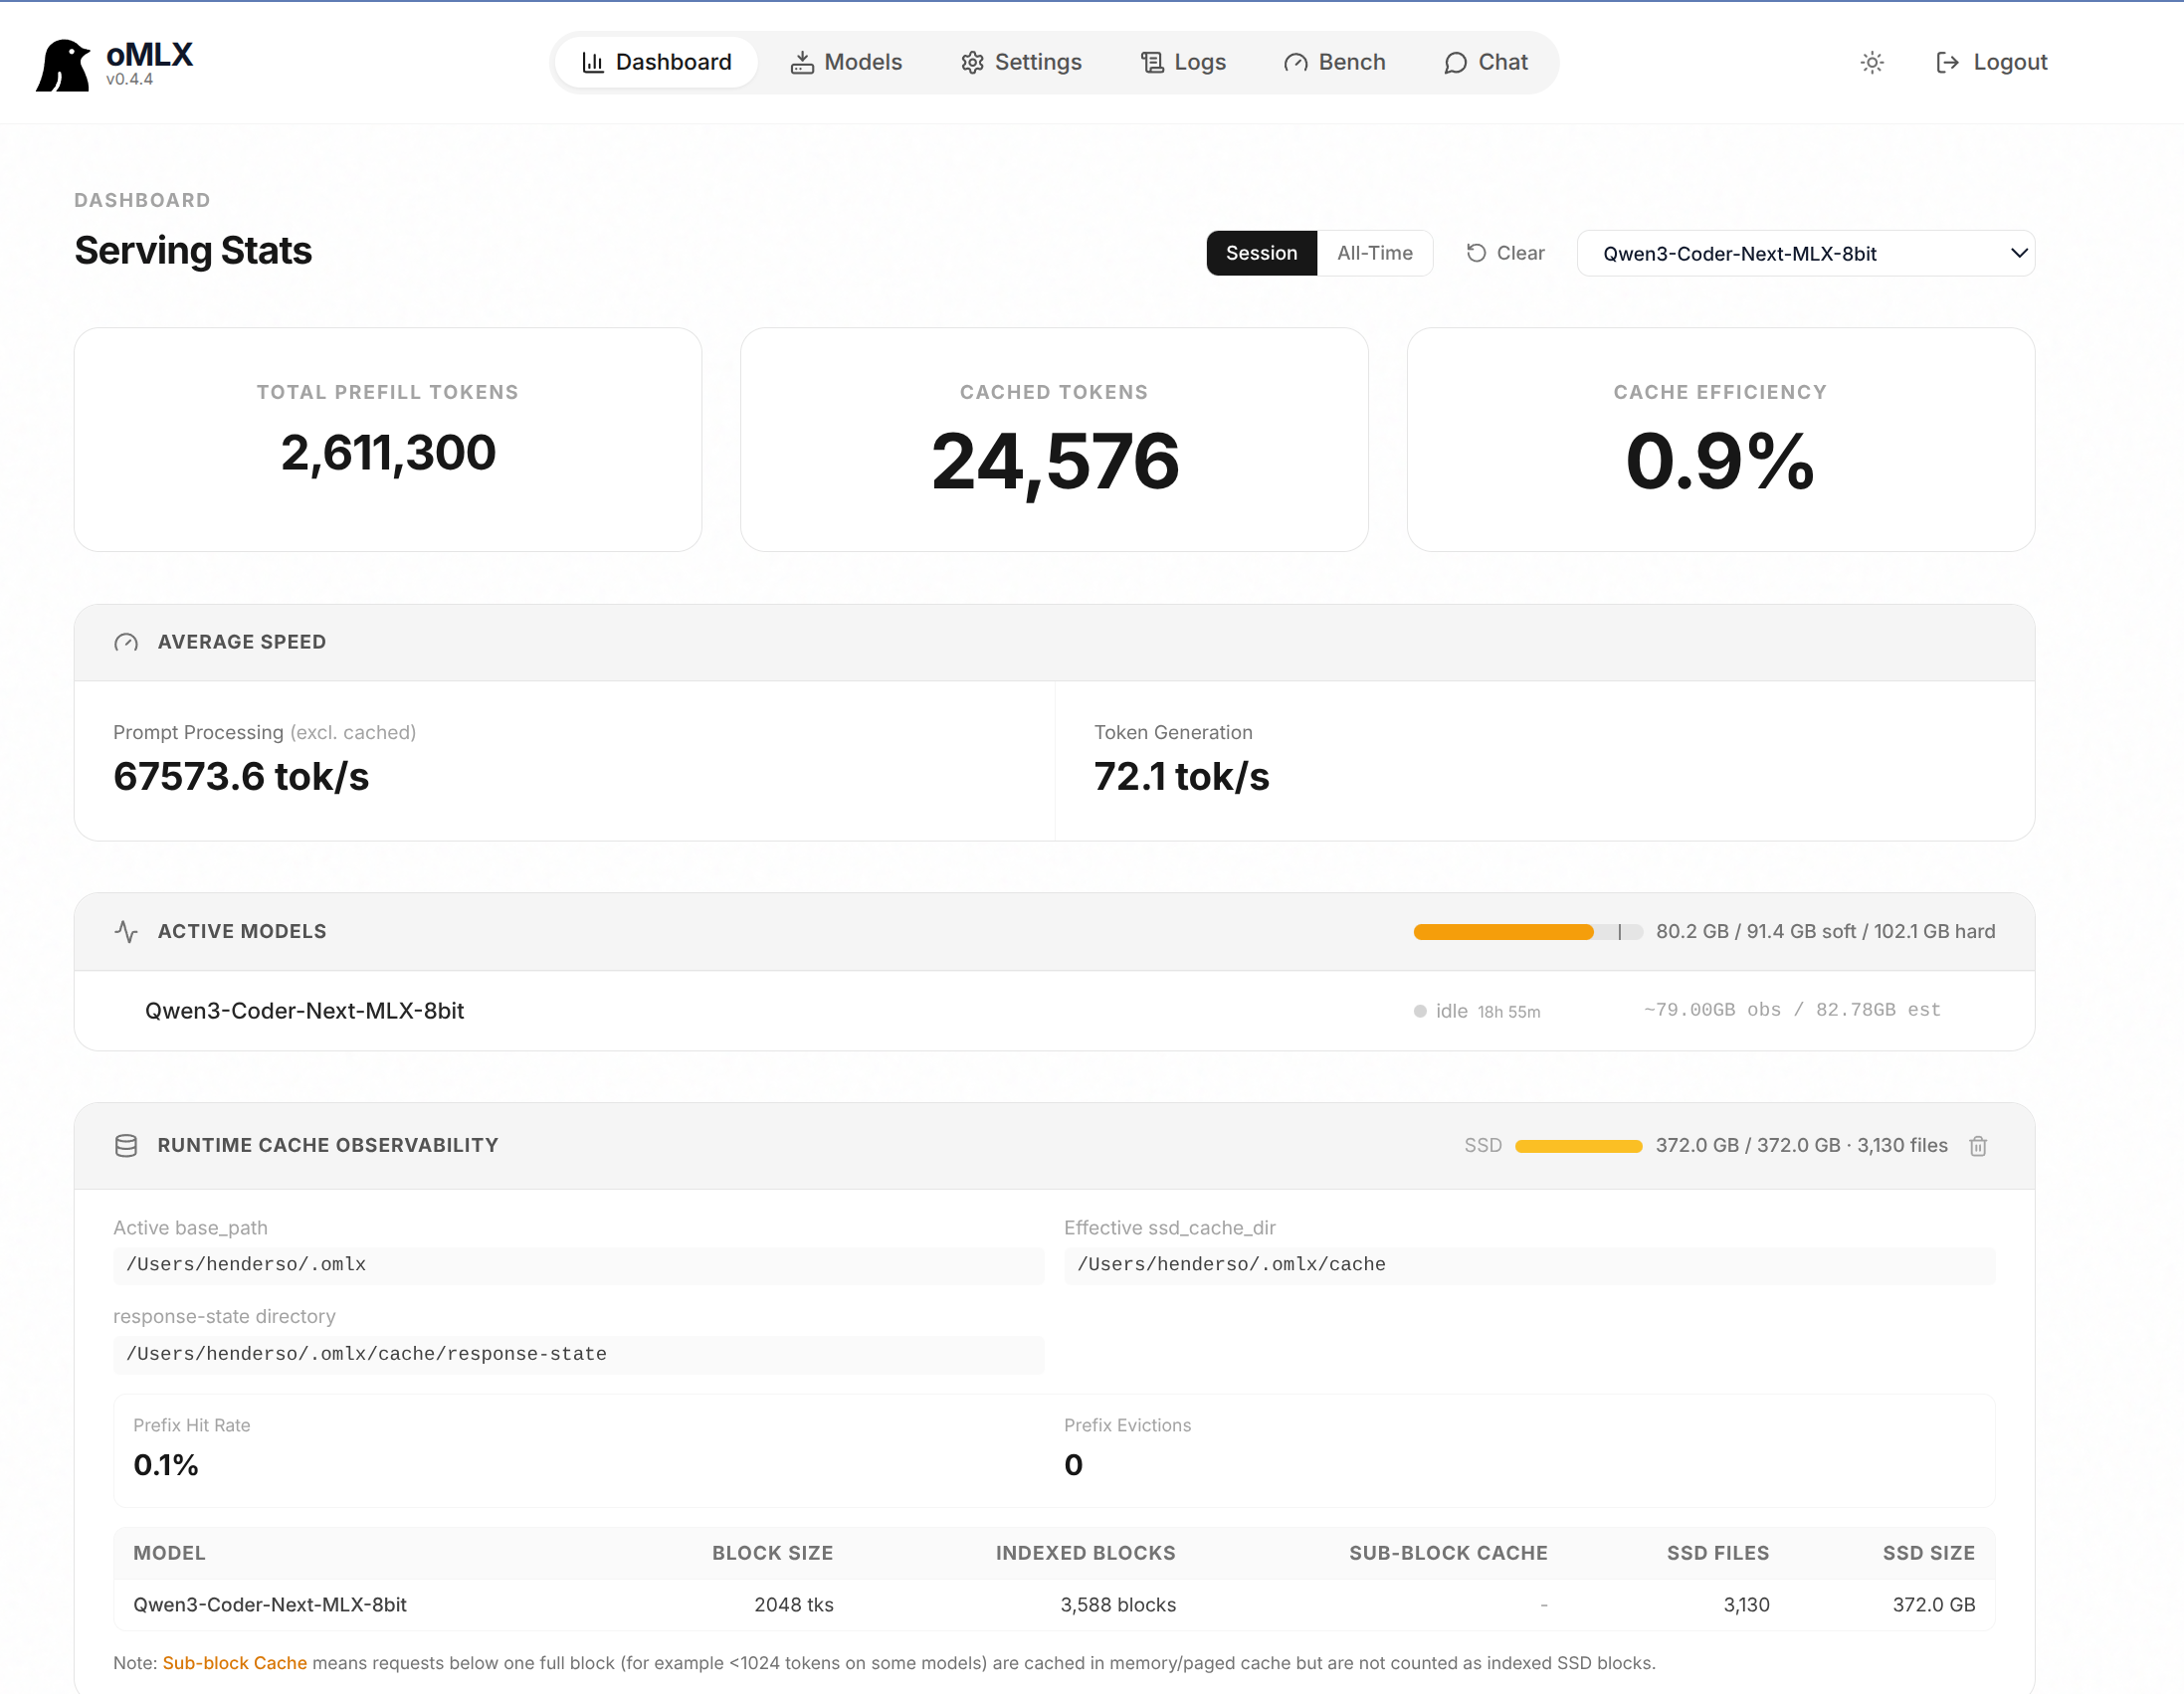Open the Bench tab

[x=1334, y=62]
